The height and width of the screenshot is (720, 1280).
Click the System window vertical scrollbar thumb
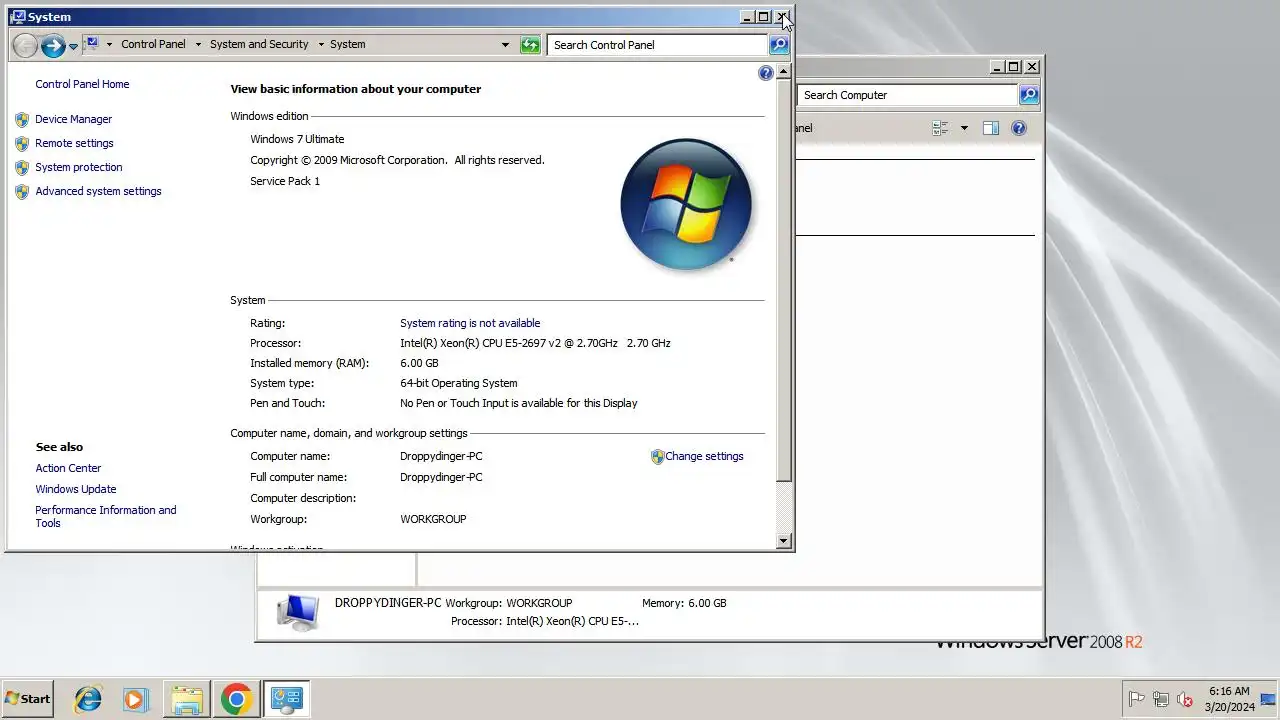(784, 280)
